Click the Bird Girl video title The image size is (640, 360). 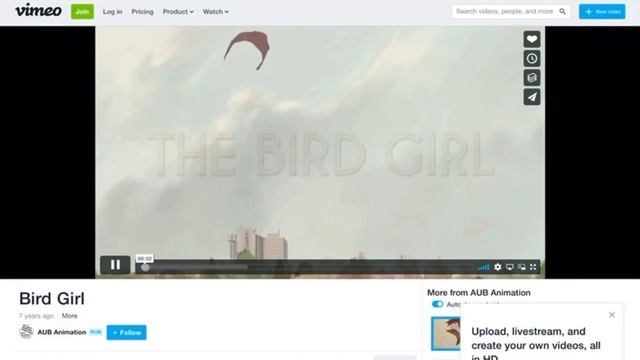52,299
